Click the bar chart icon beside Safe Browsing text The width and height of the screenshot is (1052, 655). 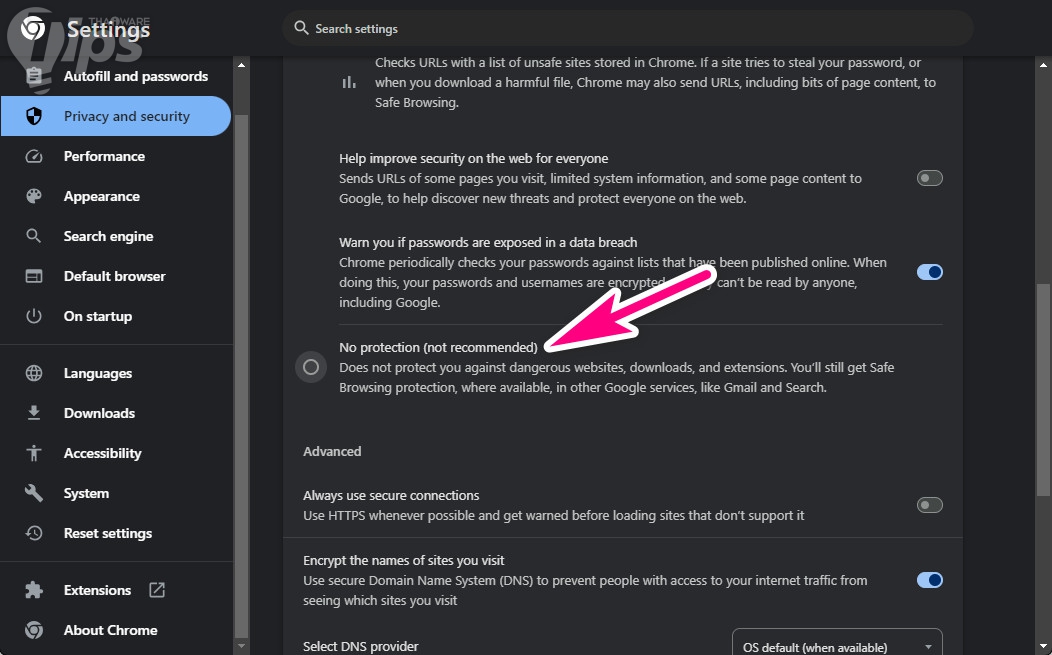pyautogui.click(x=349, y=83)
